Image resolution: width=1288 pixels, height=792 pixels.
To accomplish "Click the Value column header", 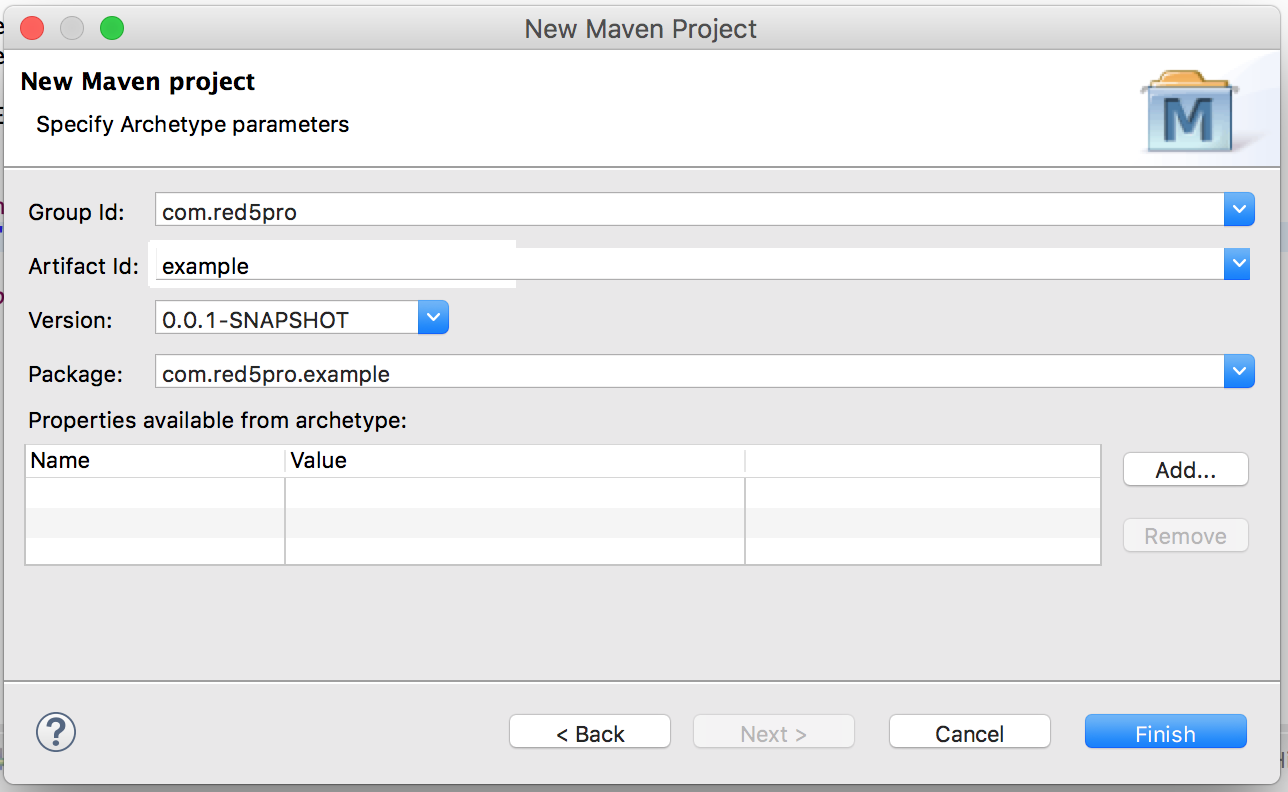I will tap(515, 461).
